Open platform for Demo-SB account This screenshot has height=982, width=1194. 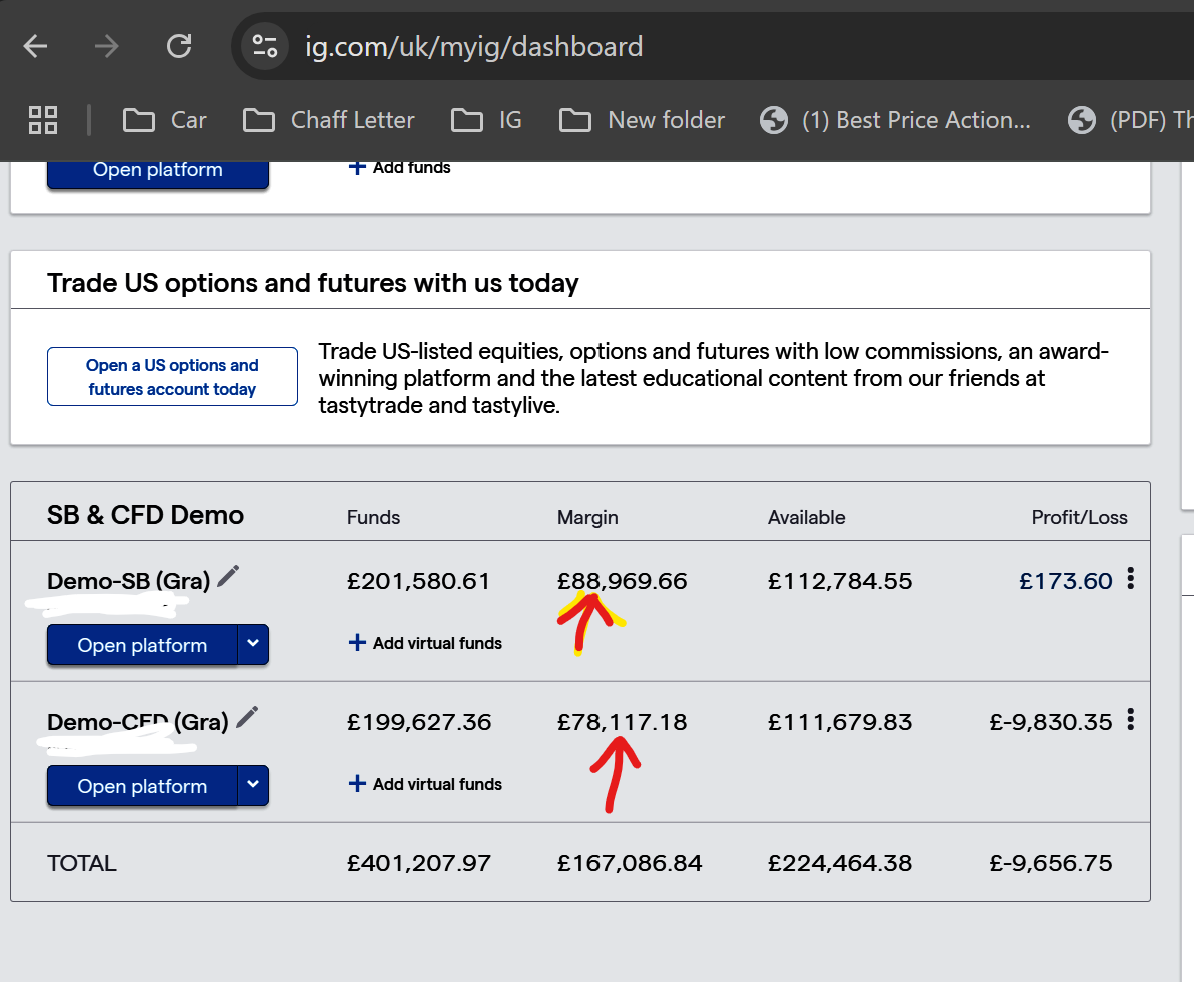142,645
